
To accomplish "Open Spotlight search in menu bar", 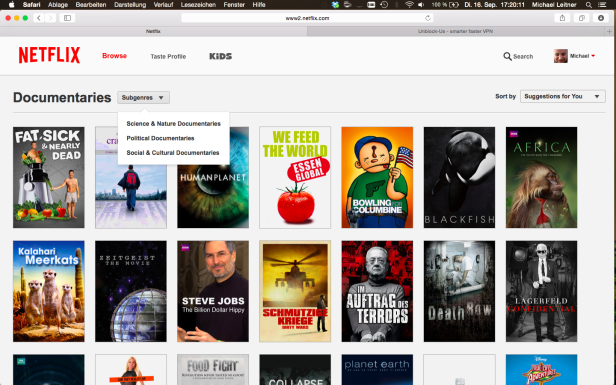I will click(588, 5).
